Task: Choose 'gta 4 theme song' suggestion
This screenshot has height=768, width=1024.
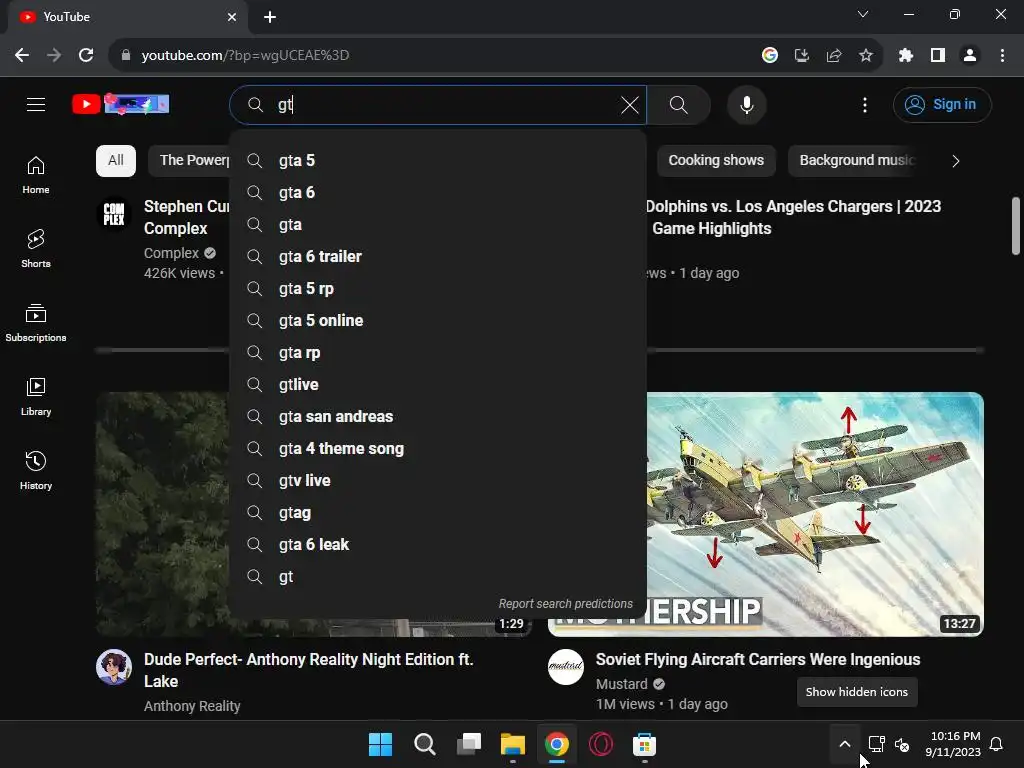Action: (438, 449)
